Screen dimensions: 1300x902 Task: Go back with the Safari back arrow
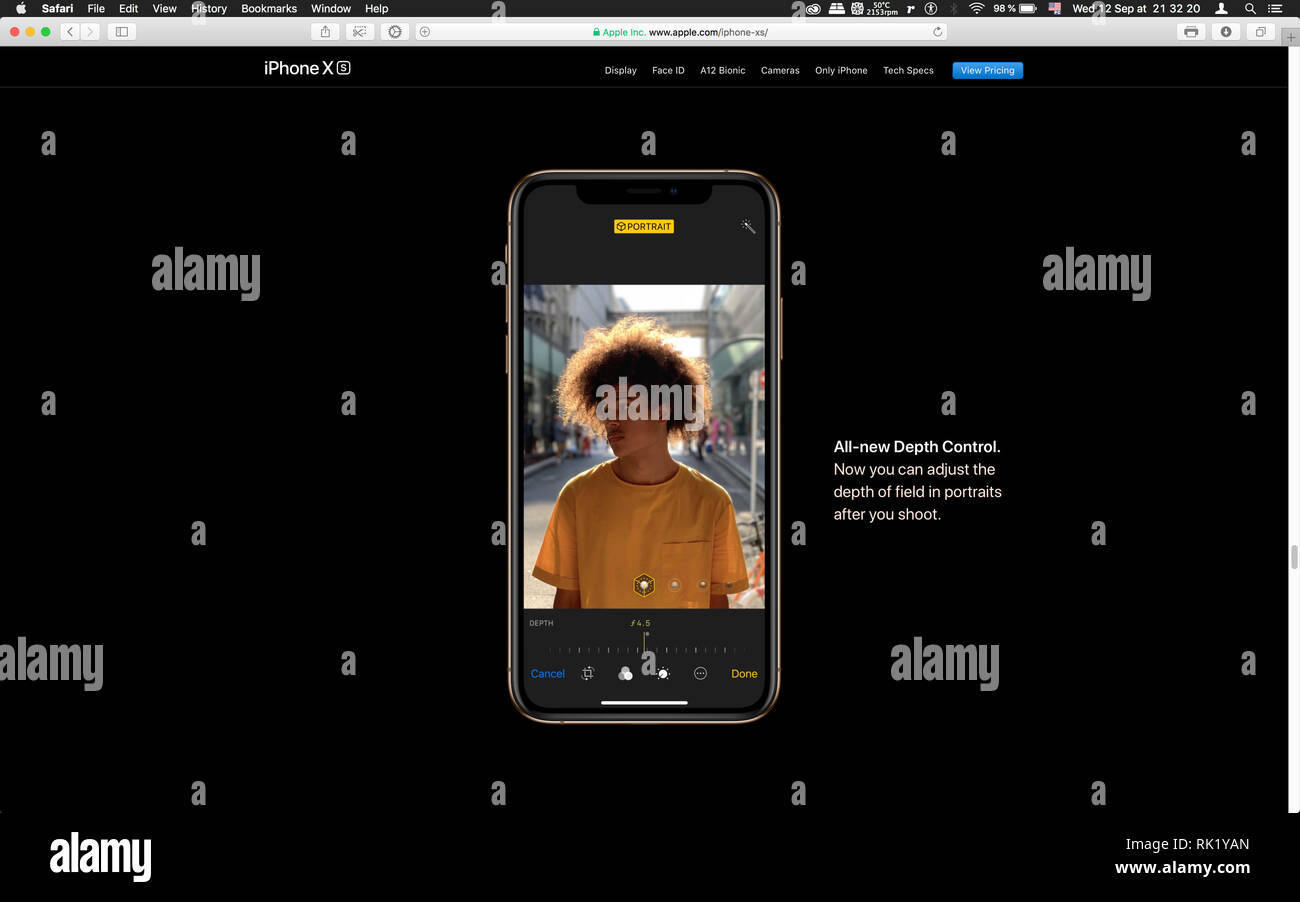coord(70,32)
